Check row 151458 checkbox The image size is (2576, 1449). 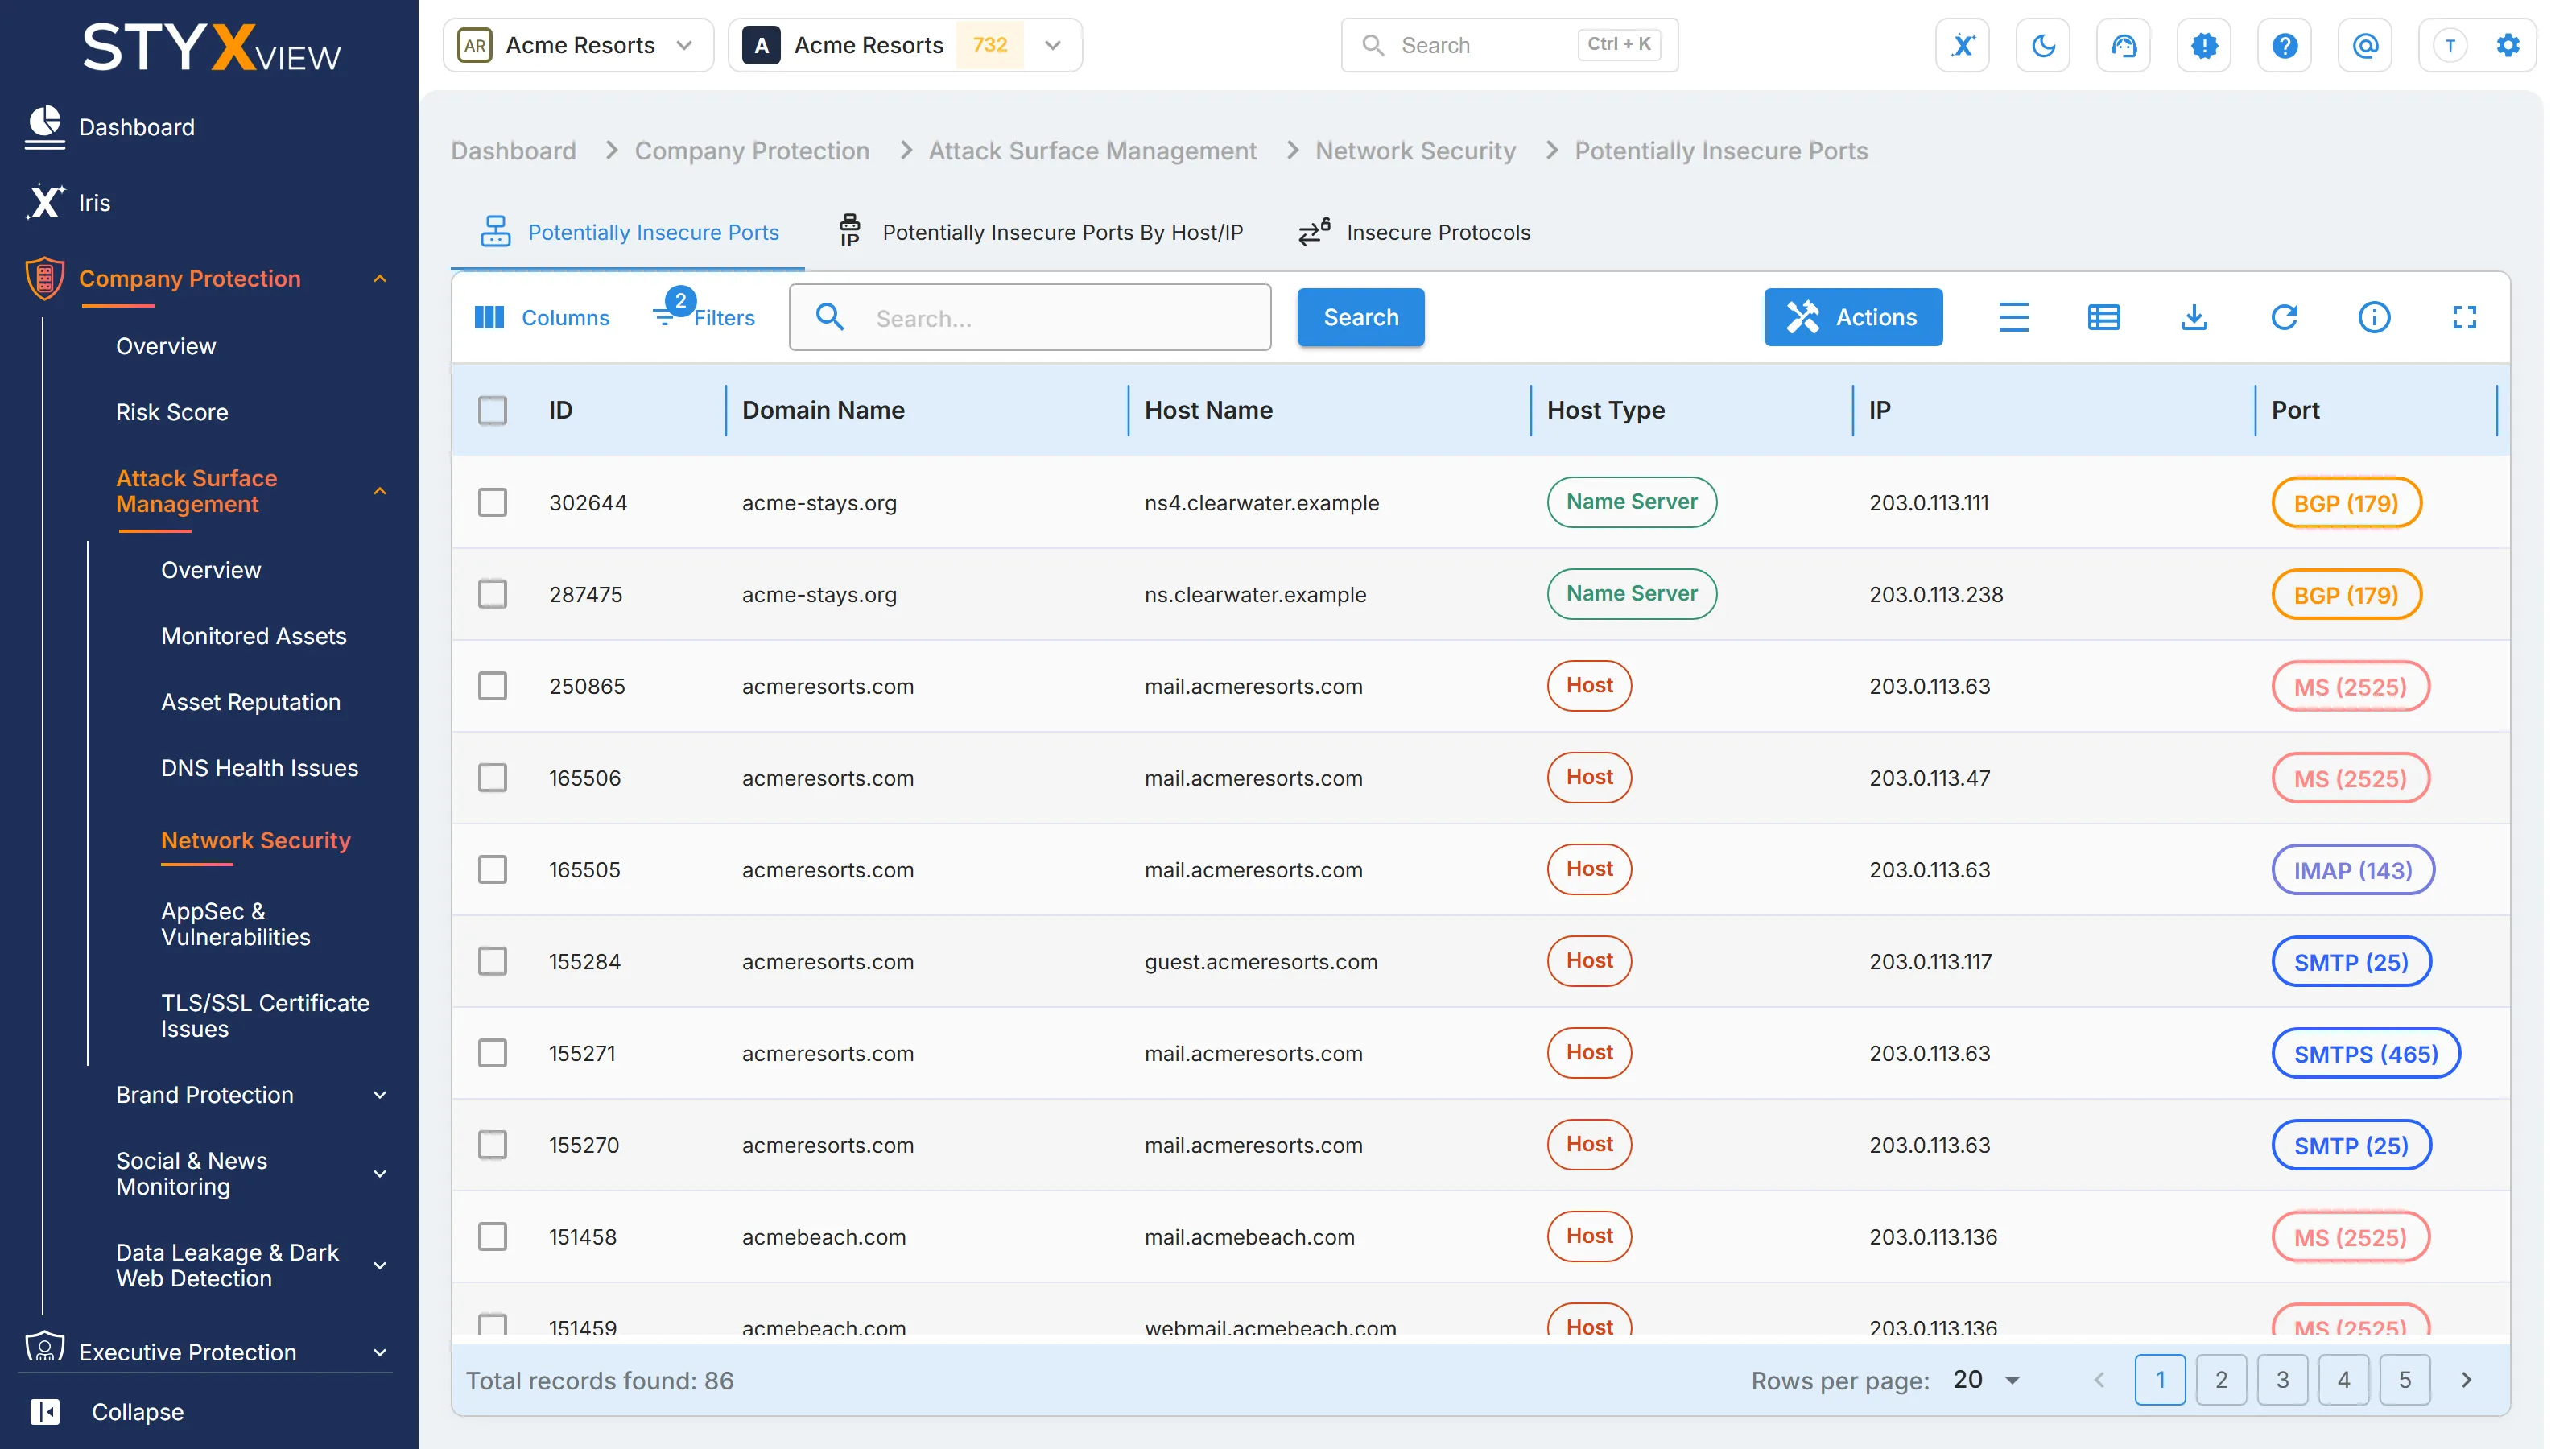coord(492,1236)
